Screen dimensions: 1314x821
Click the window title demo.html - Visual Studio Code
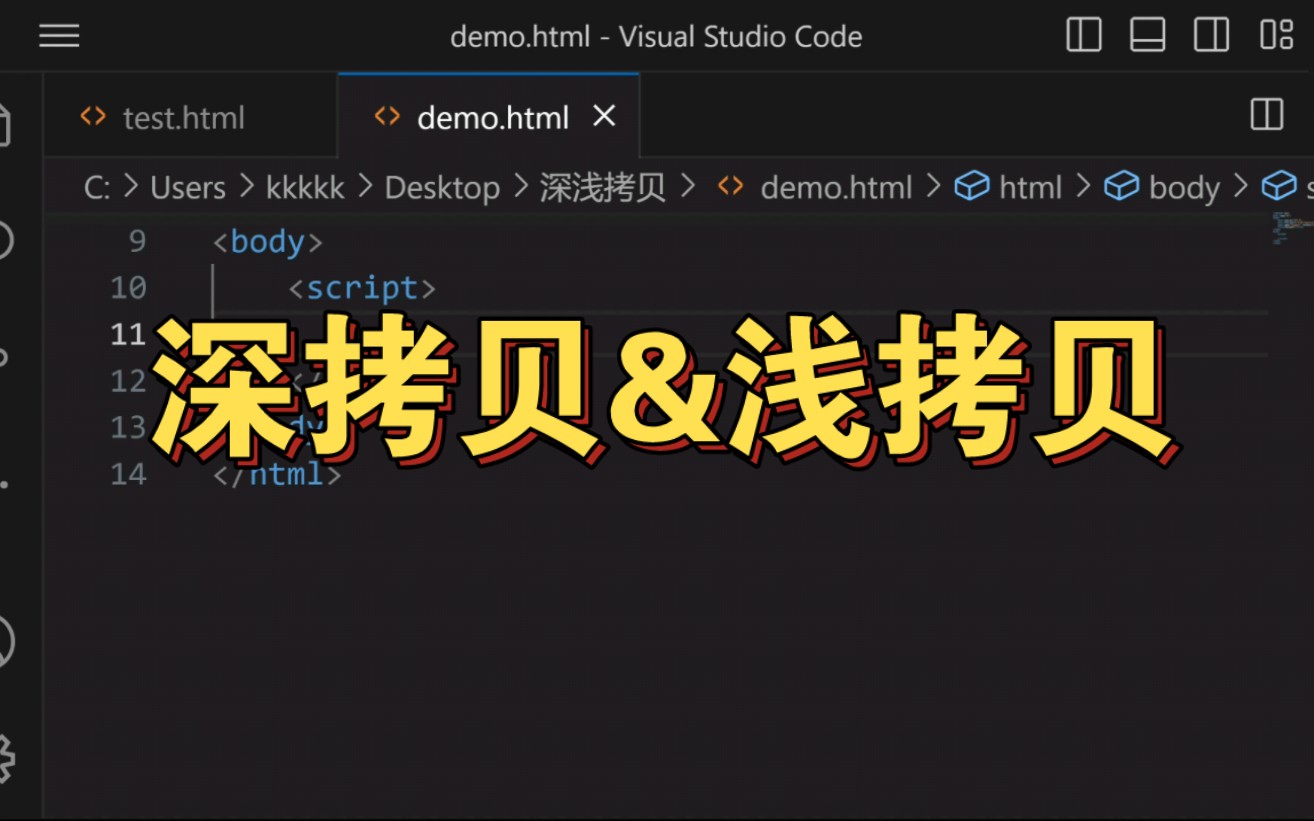click(656, 37)
